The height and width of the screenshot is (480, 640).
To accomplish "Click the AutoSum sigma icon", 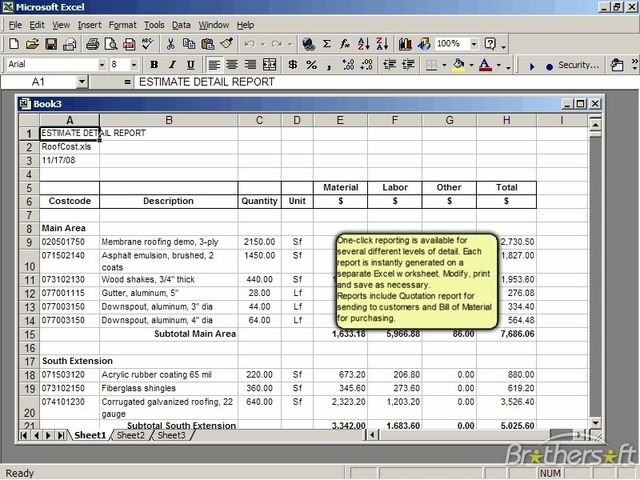I will coord(327,44).
